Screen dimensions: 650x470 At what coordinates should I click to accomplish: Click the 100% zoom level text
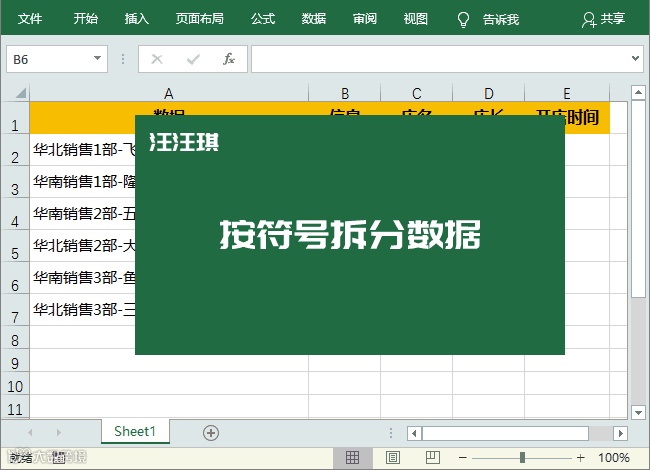(x=614, y=458)
